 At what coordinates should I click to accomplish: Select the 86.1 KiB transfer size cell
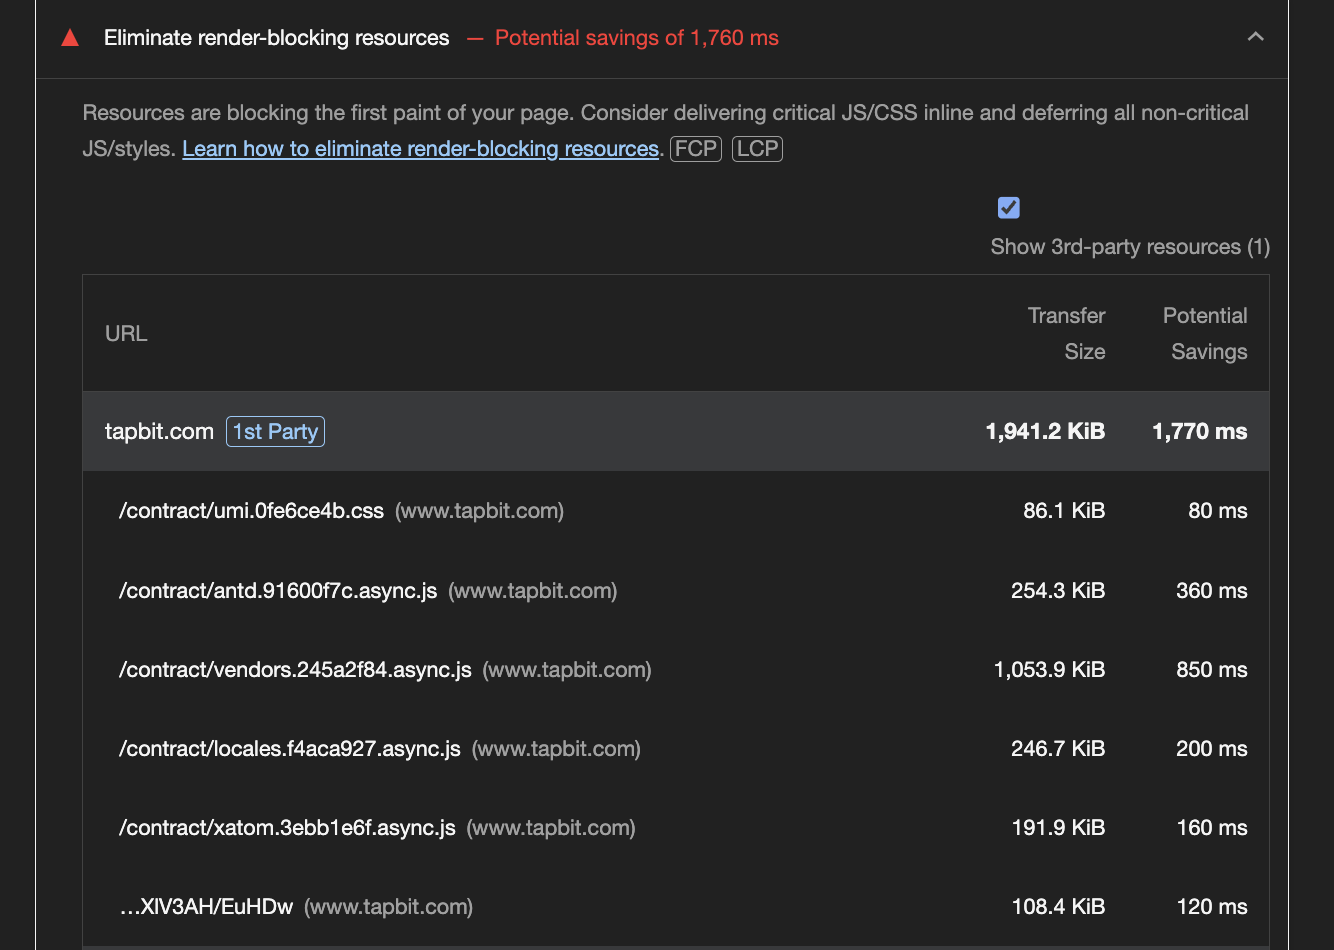1064,511
